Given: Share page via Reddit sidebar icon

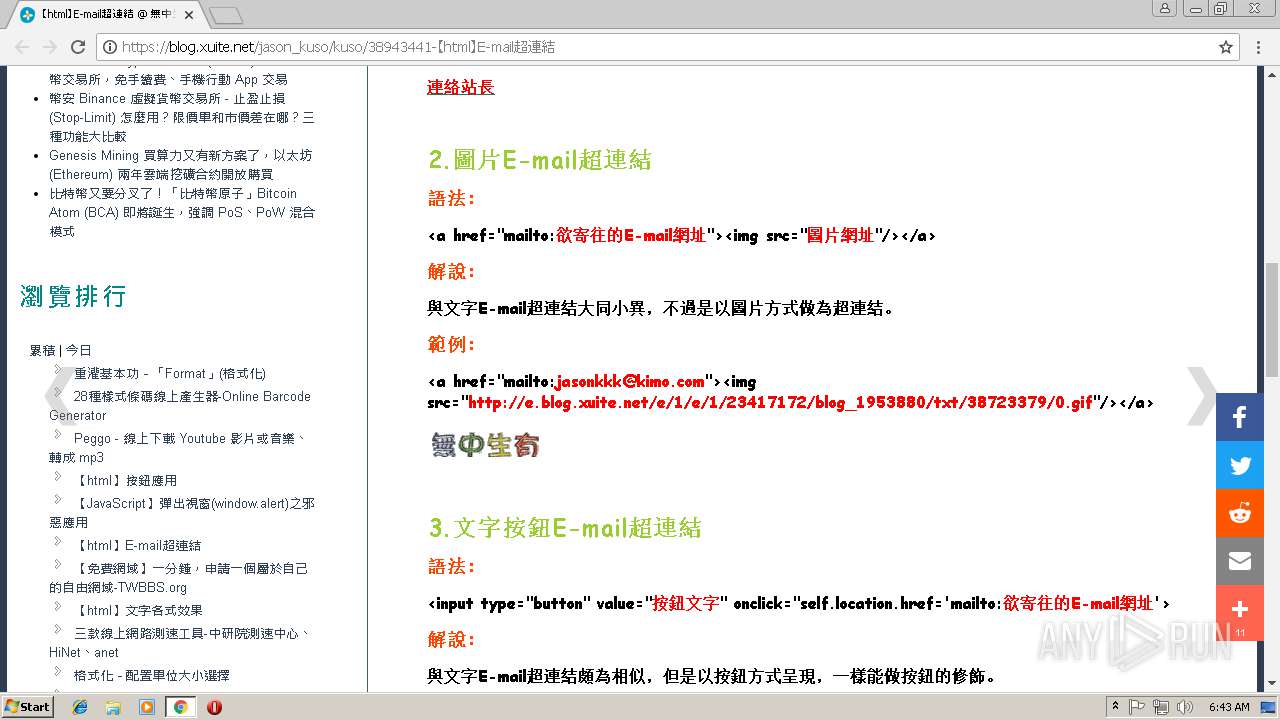Looking at the screenshot, I should [x=1240, y=513].
